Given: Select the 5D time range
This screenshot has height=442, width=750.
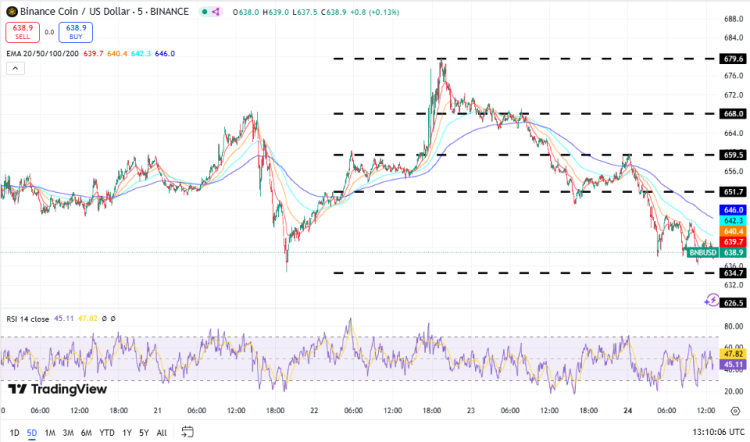Looking at the screenshot, I should click(x=32, y=432).
